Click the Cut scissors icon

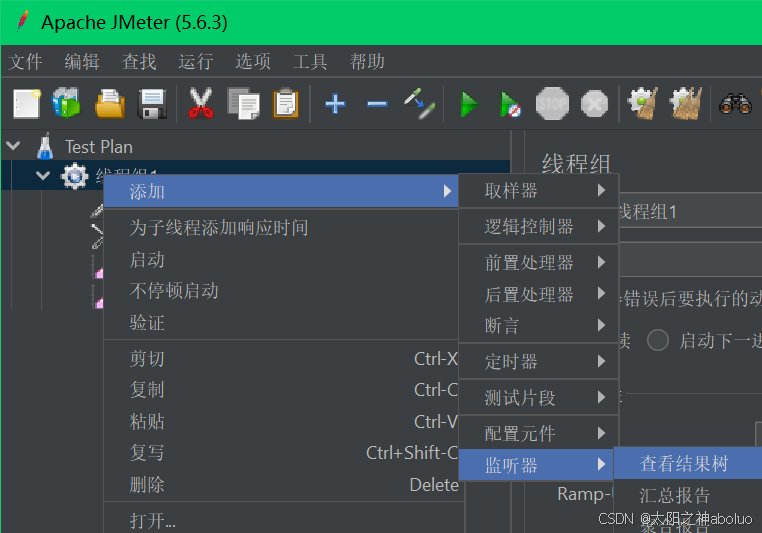point(201,103)
